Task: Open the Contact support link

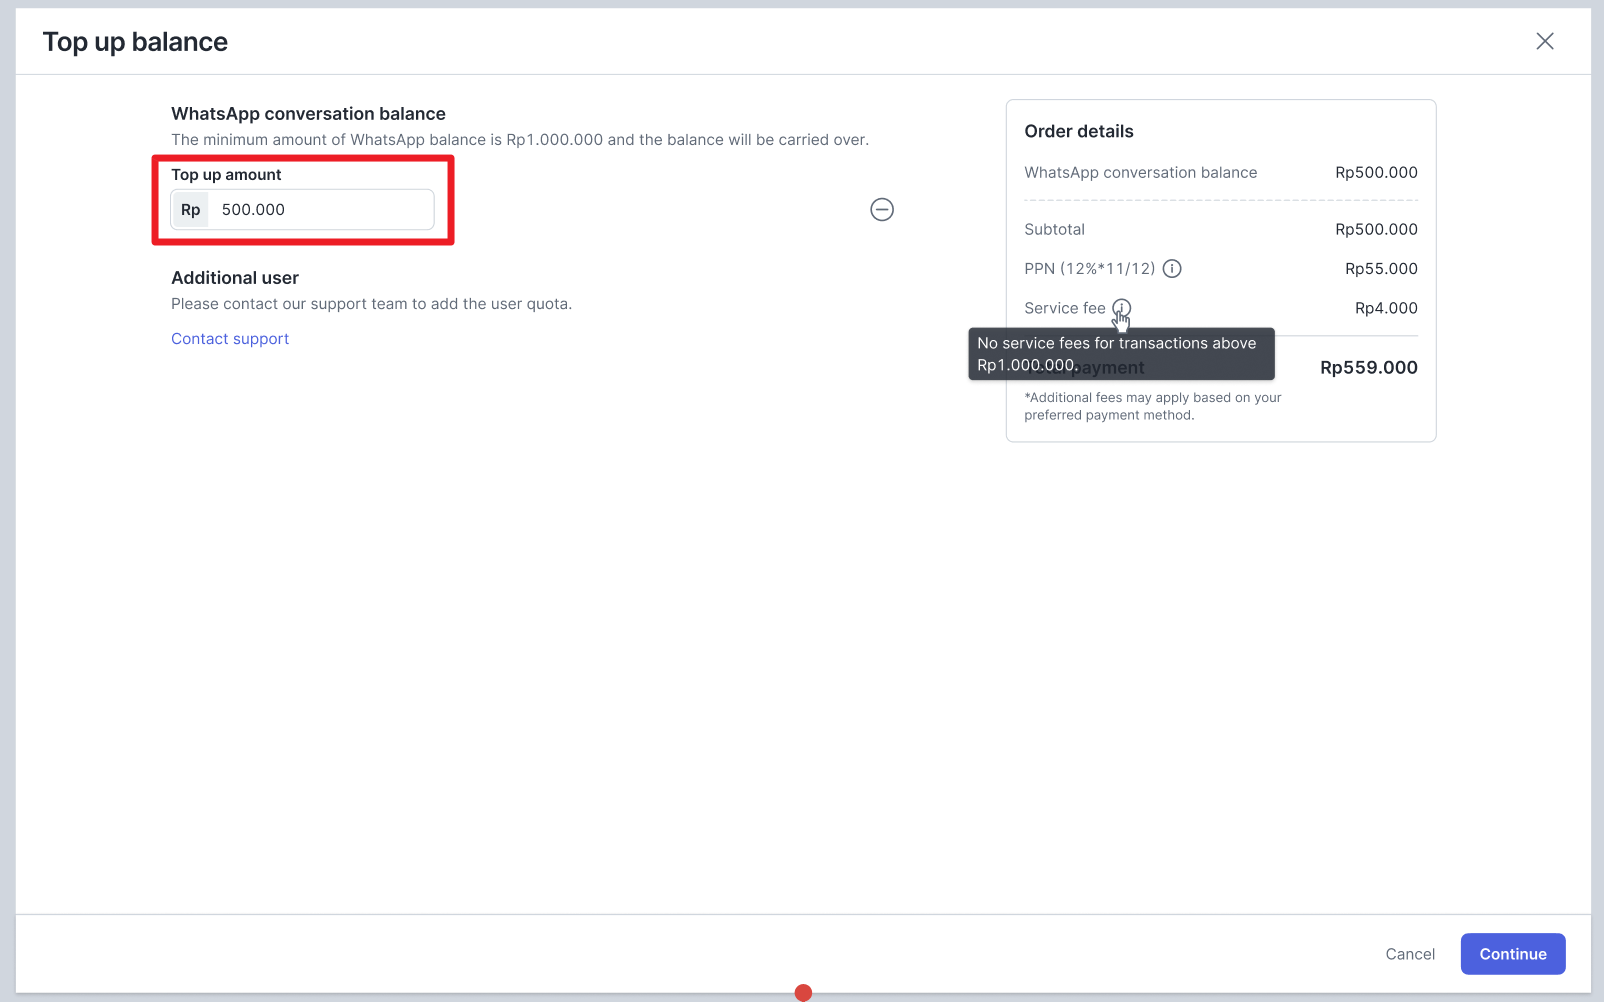Action: coord(230,339)
